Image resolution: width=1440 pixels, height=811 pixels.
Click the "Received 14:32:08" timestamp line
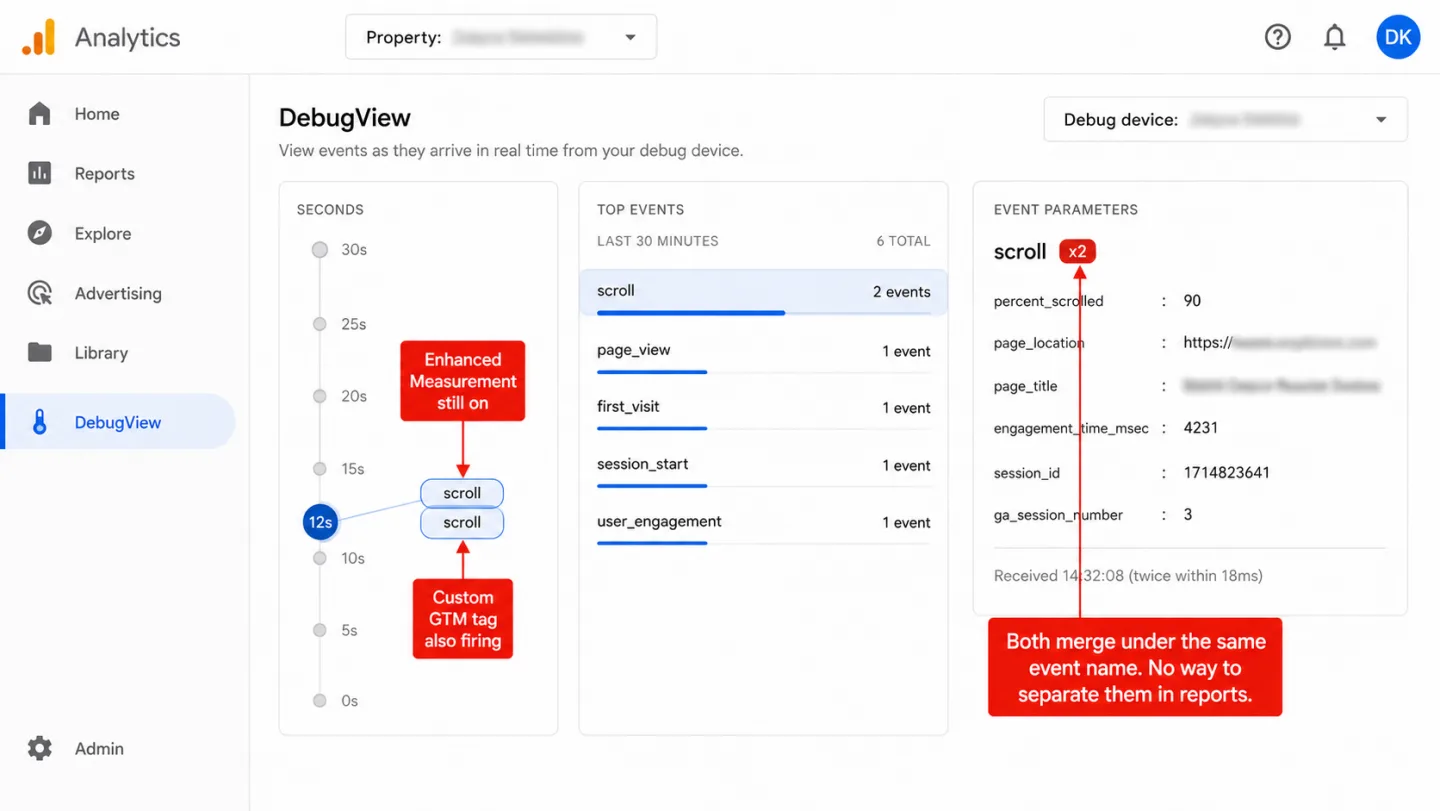[1128, 576]
